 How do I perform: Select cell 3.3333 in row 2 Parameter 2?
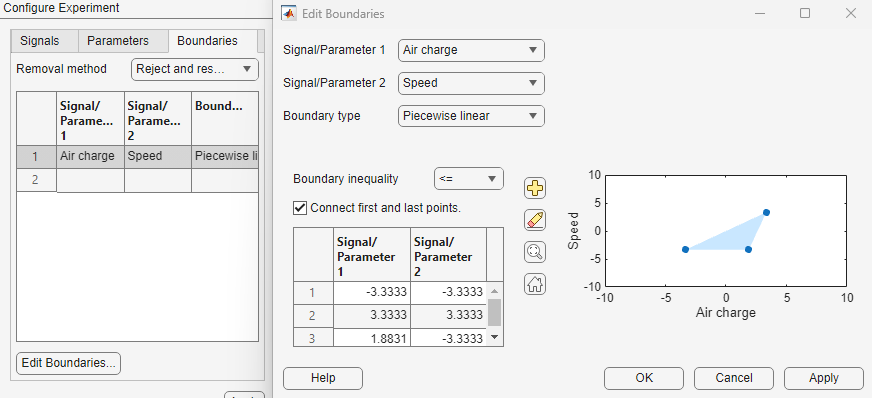[448, 315]
